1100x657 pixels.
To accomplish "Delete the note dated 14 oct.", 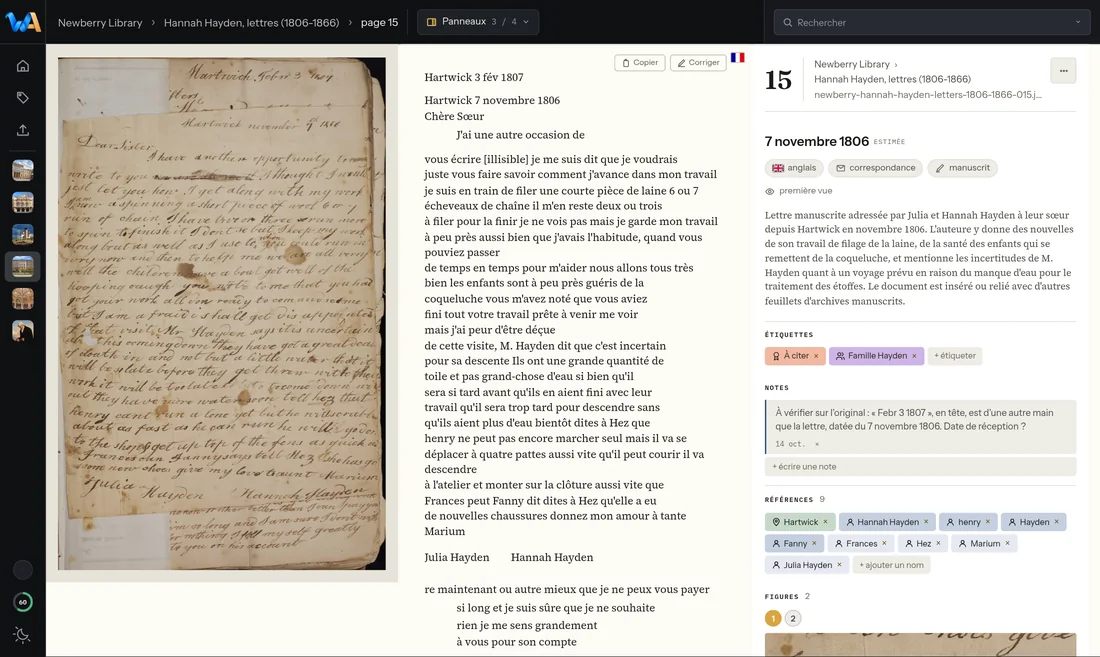I will [x=817, y=445].
